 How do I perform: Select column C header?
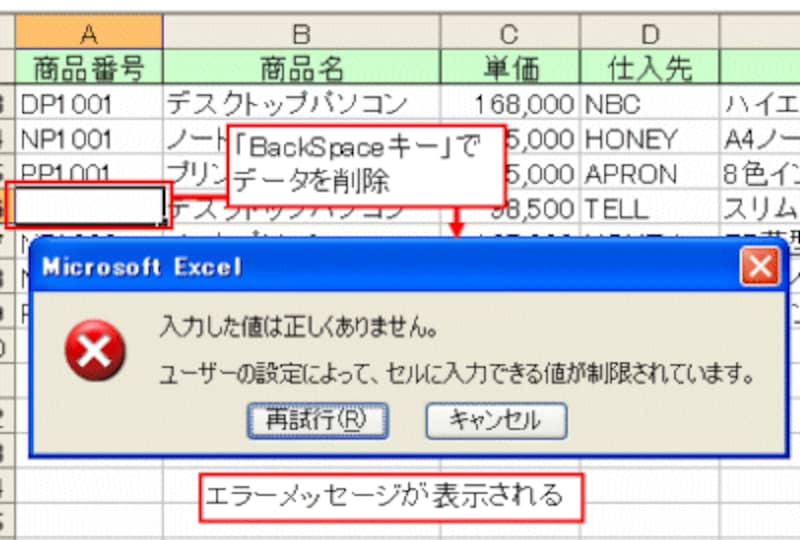[x=510, y=33]
